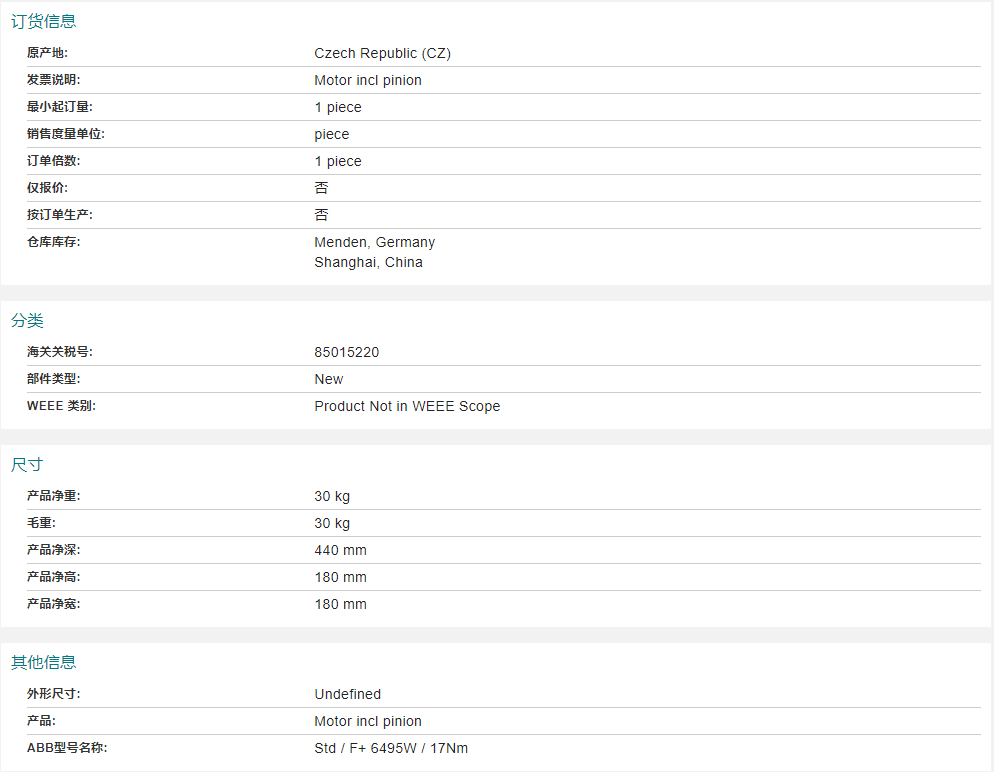This screenshot has height=772, width=994.
Task: Select the Product Not in WEEE Scope text
Action: [x=407, y=406]
